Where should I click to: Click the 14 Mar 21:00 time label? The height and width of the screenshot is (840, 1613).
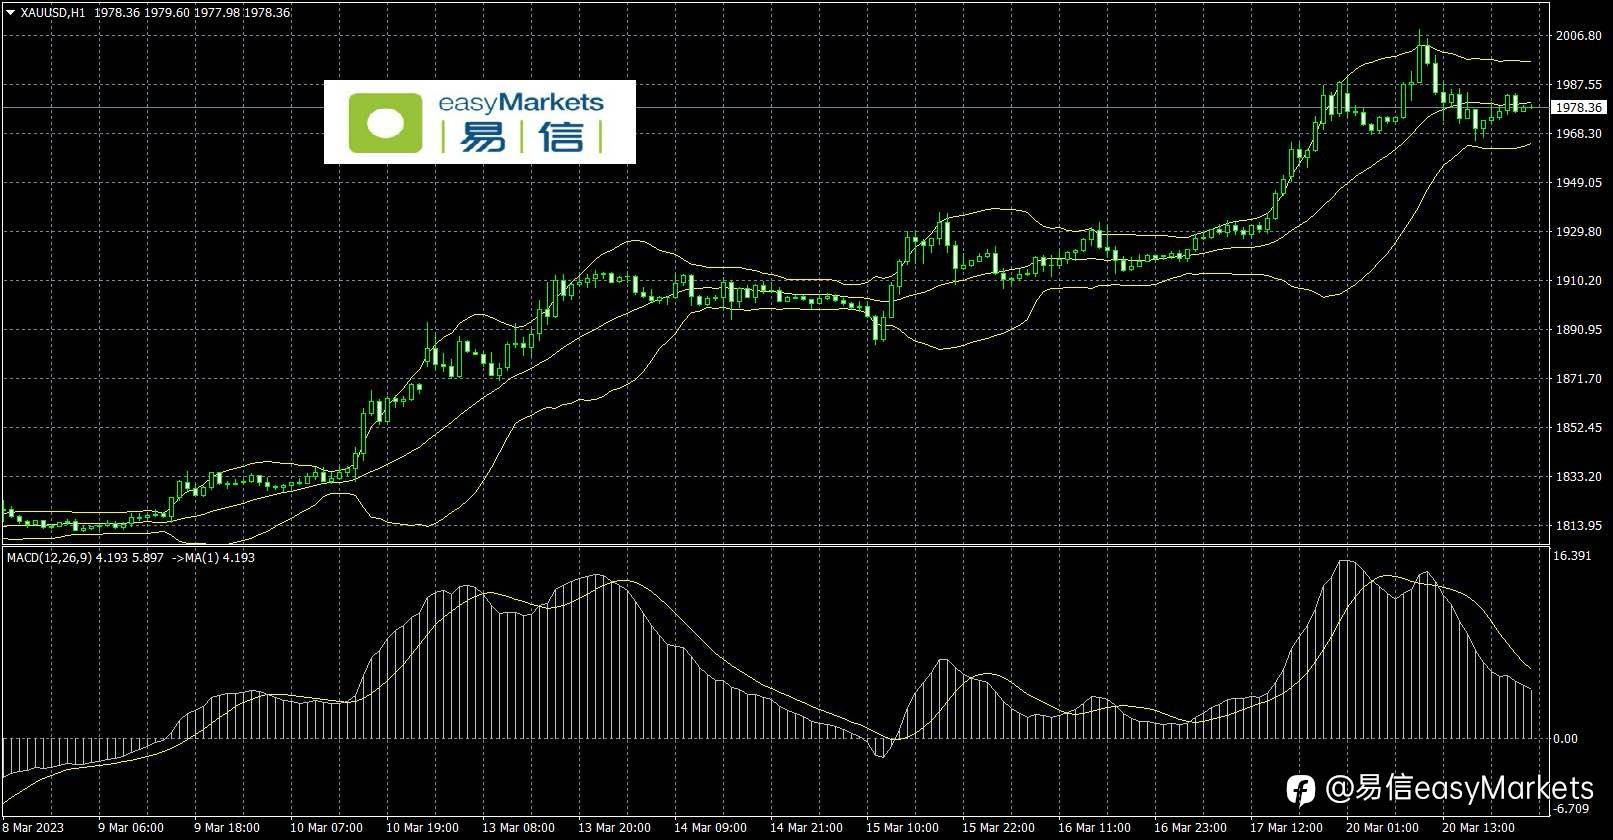(x=806, y=828)
